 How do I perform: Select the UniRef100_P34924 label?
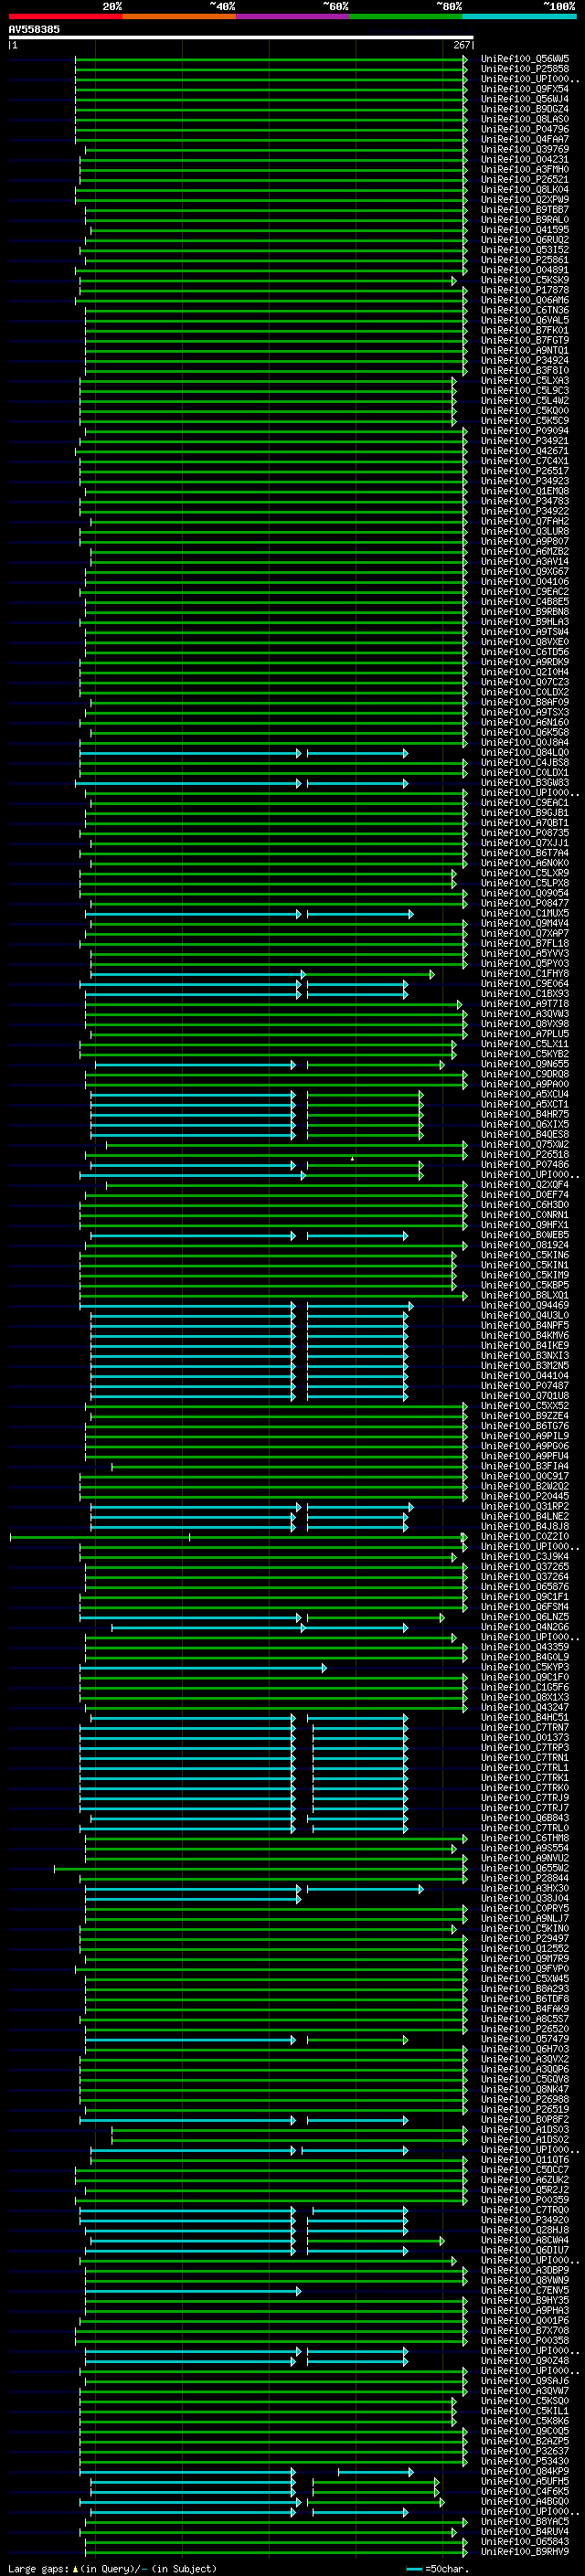coord(525,360)
